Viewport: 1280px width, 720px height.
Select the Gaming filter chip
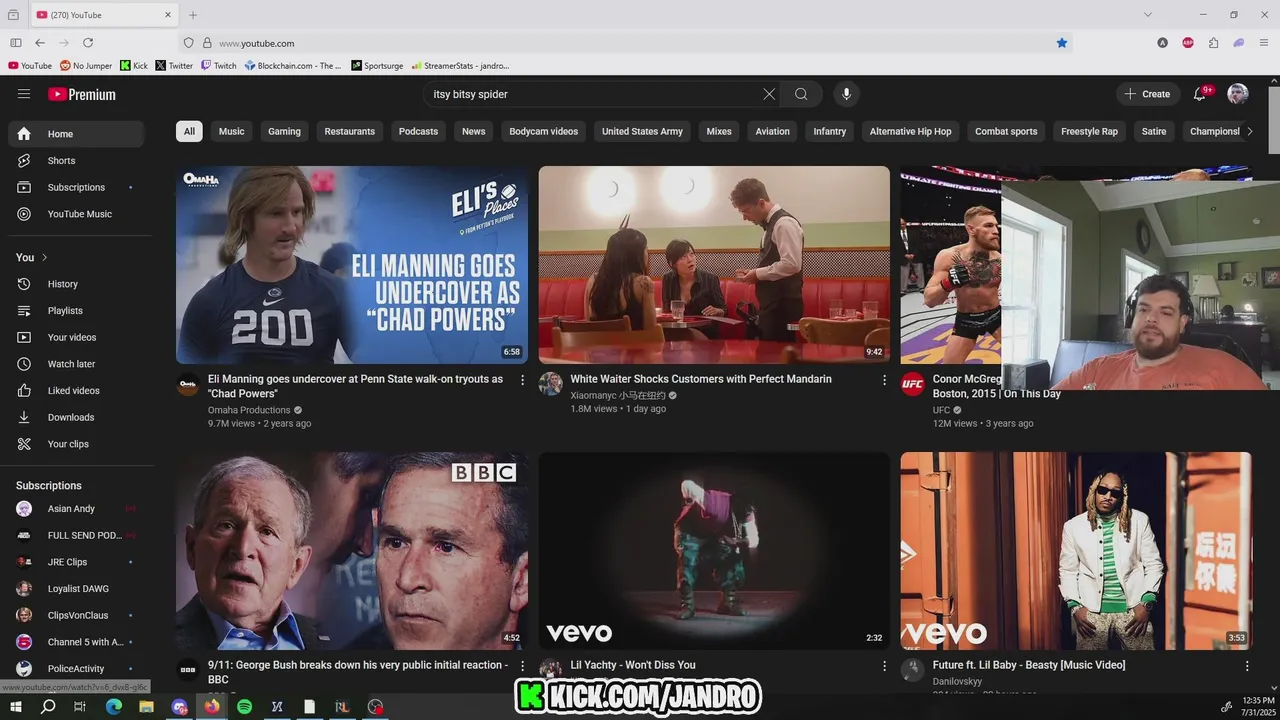point(284,131)
